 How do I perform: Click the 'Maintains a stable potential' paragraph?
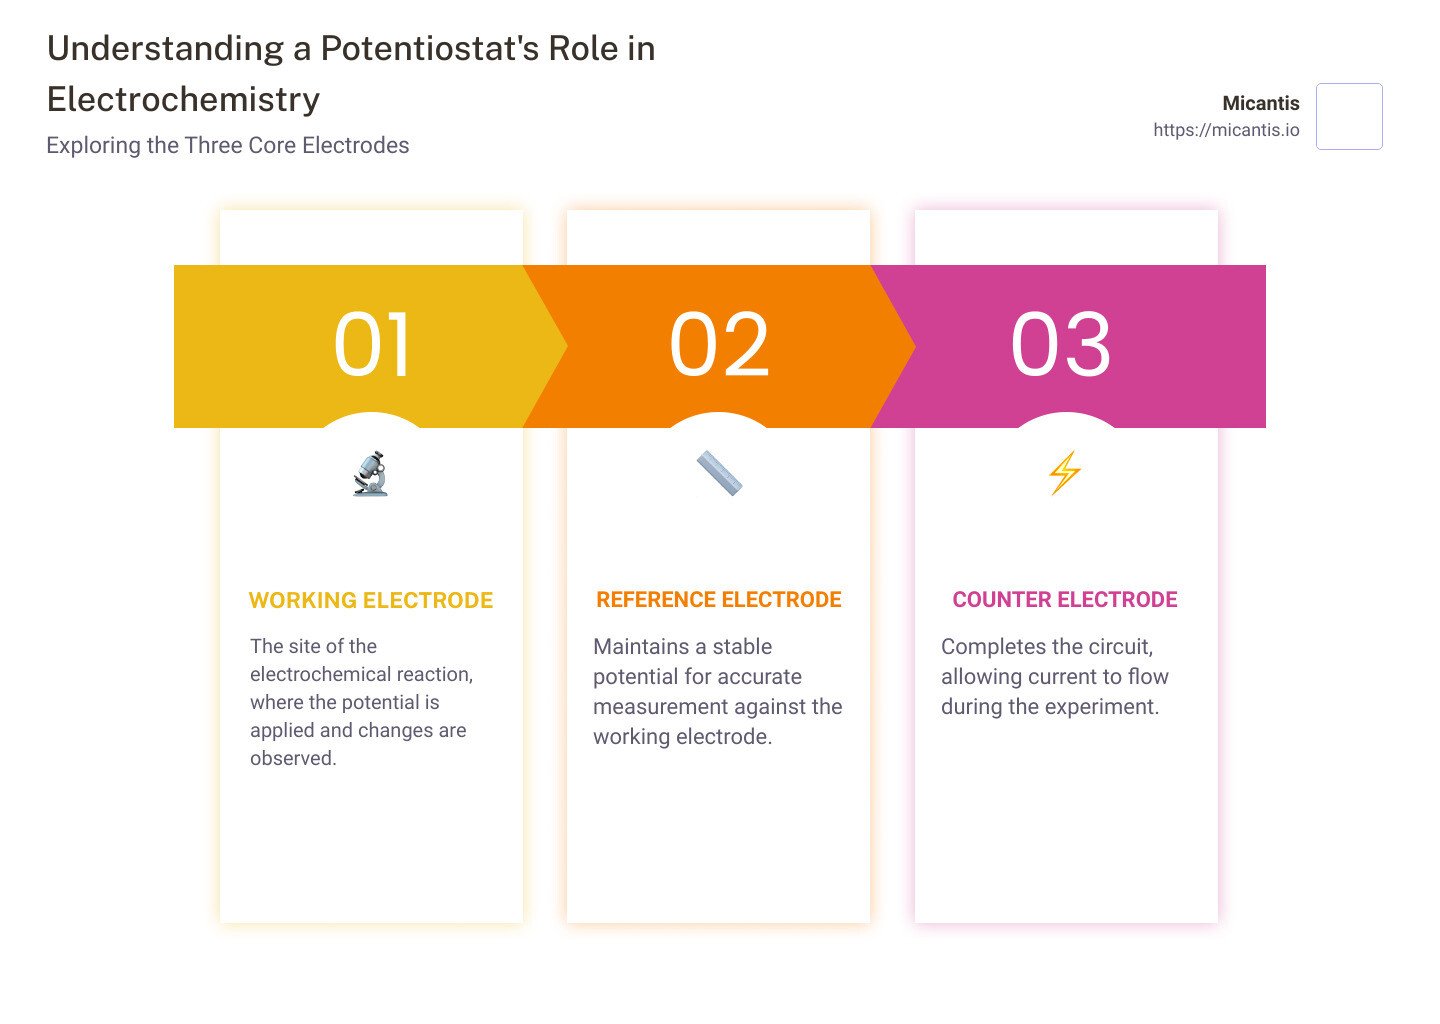[x=717, y=691]
